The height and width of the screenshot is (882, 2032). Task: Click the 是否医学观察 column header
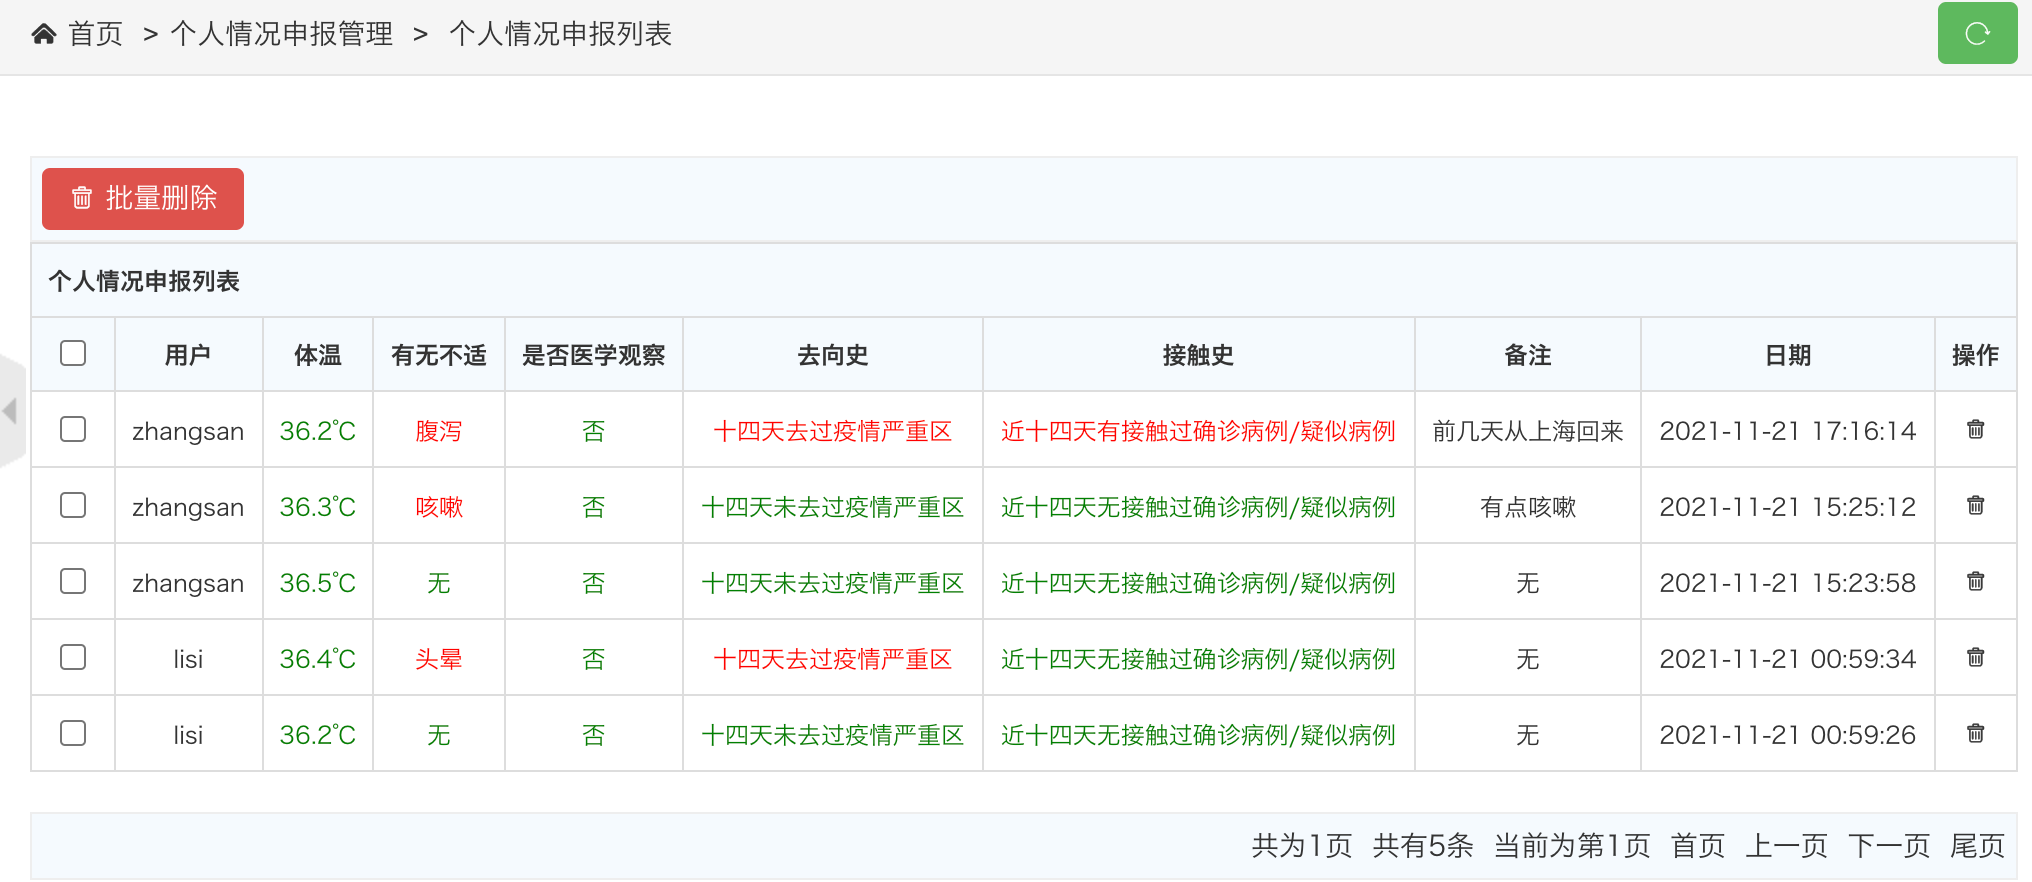pos(594,355)
